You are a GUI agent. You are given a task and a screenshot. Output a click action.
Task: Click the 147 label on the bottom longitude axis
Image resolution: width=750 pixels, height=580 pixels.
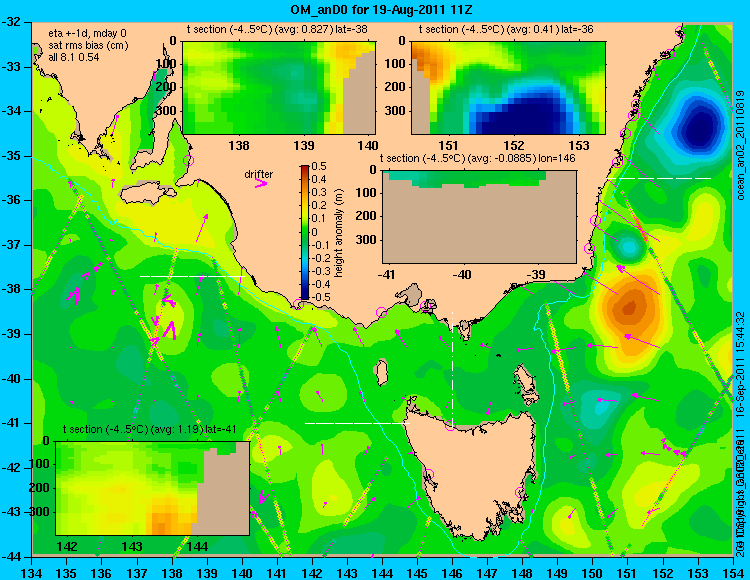[x=488, y=573]
